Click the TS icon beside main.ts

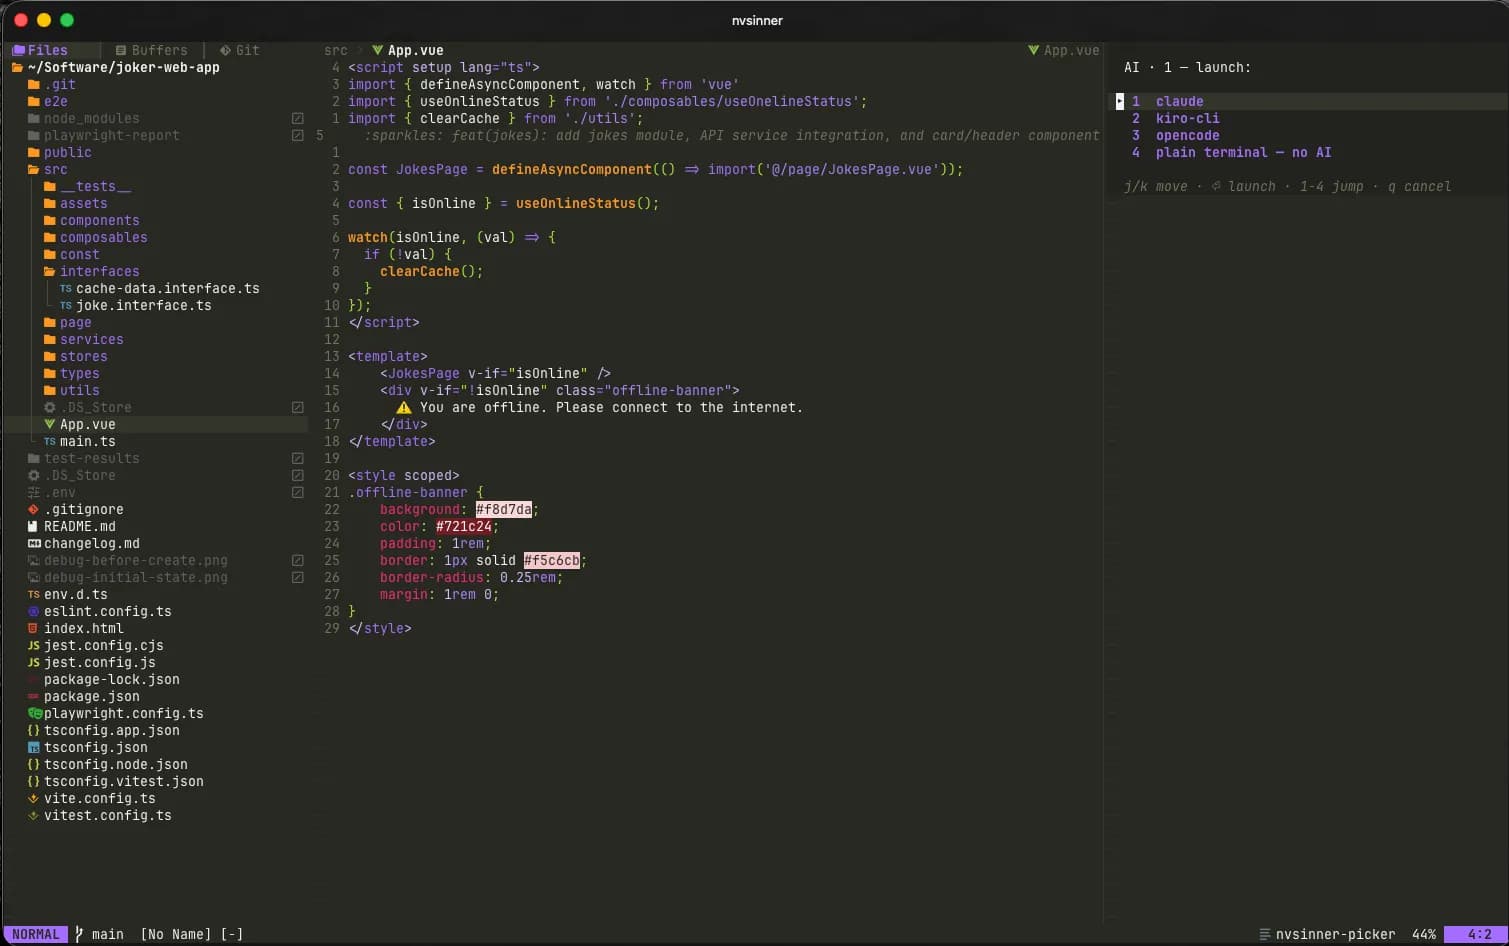point(50,441)
